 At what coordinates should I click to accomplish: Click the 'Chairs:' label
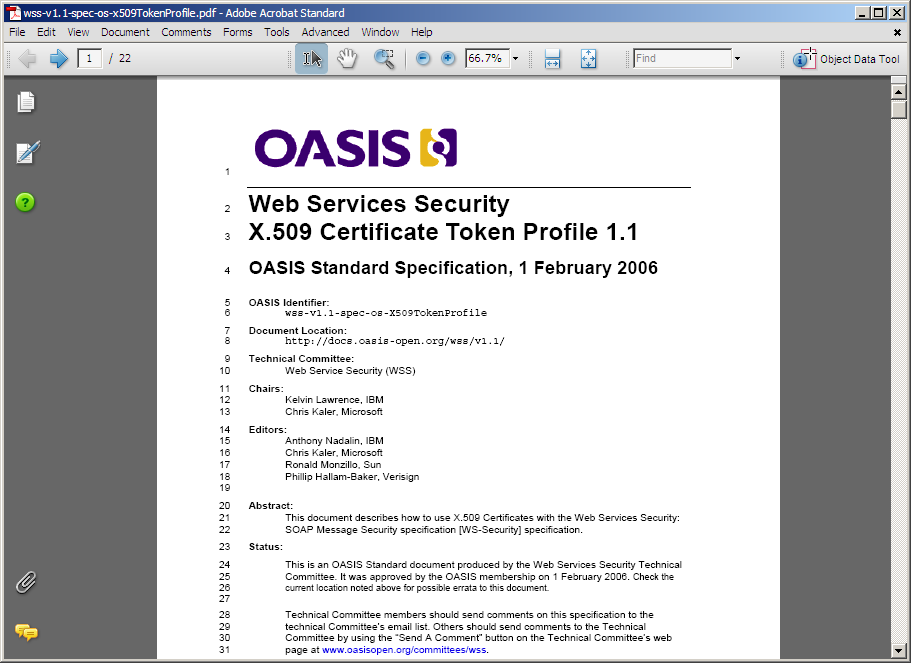point(266,389)
